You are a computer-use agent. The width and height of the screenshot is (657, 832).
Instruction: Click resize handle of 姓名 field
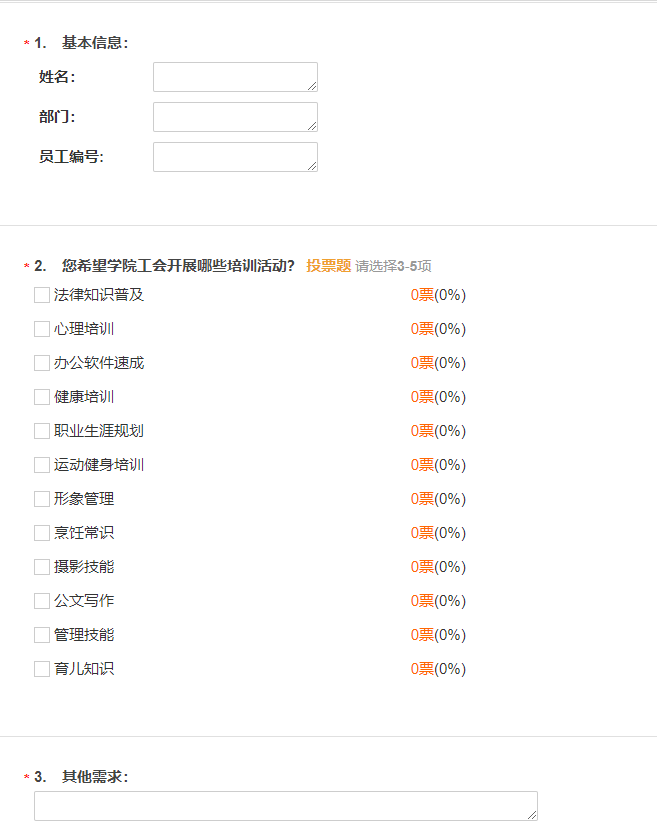pos(312,86)
